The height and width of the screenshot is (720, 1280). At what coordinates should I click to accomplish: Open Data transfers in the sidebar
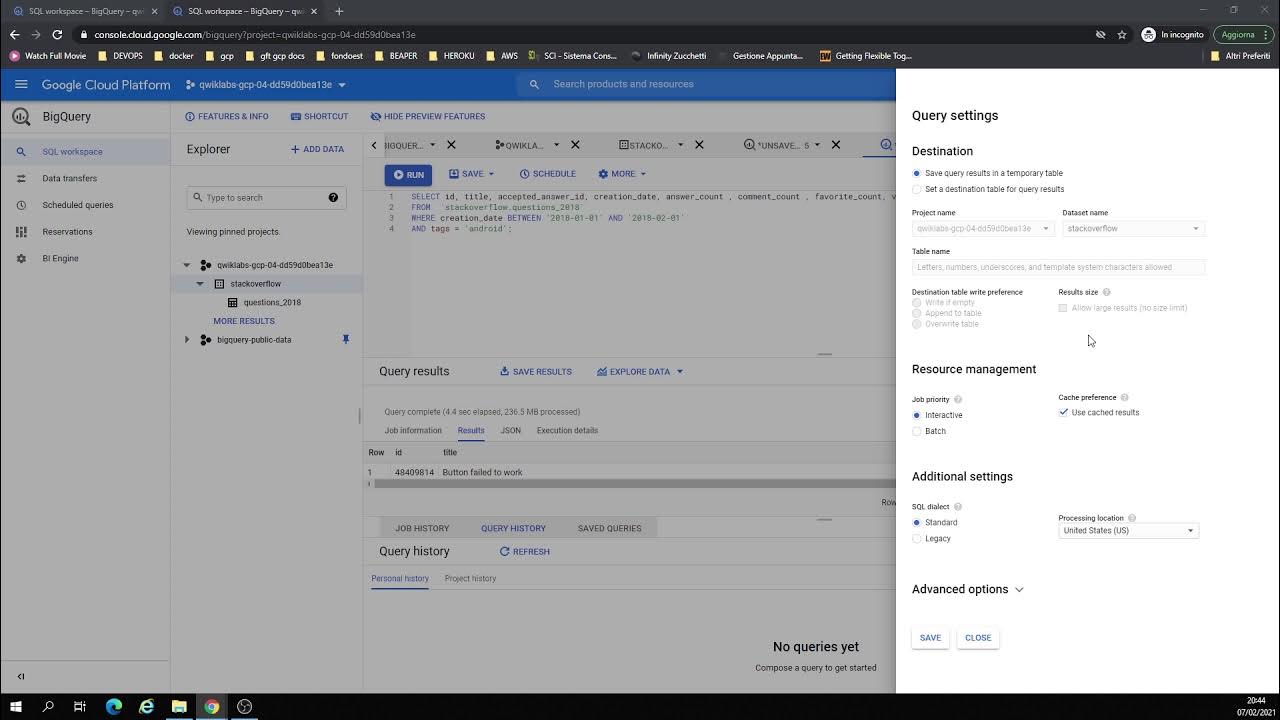coord(85,178)
